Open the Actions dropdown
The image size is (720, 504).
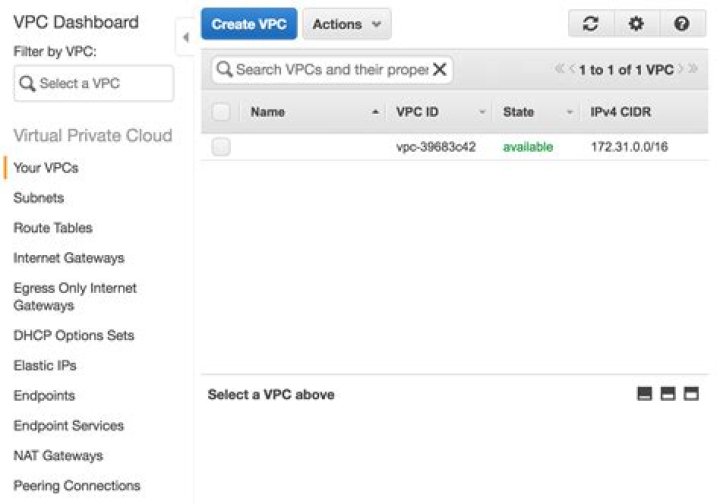(x=347, y=24)
